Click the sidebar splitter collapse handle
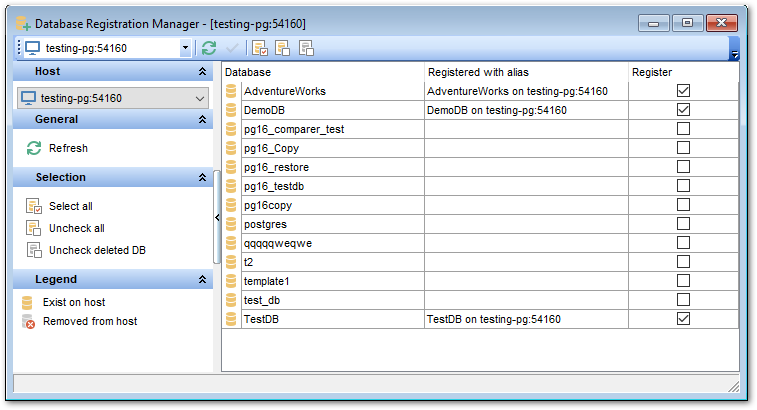Image resolution: width=757 pixels, height=410 pixels. click(217, 216)
